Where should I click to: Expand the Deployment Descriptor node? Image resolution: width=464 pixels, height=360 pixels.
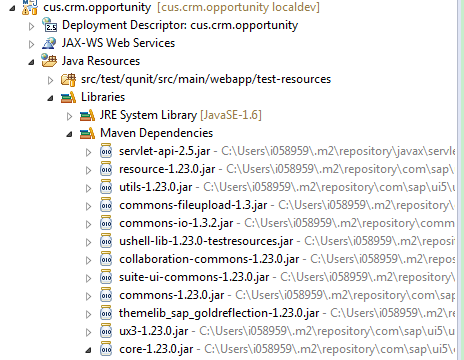coord(31,26)
